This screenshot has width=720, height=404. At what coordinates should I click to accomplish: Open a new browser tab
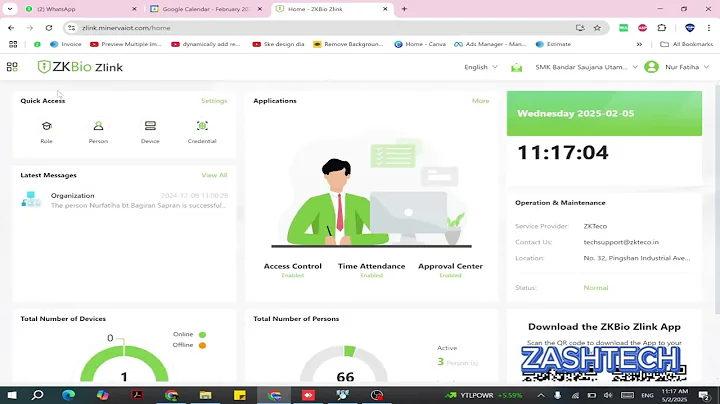click(404, 9)
